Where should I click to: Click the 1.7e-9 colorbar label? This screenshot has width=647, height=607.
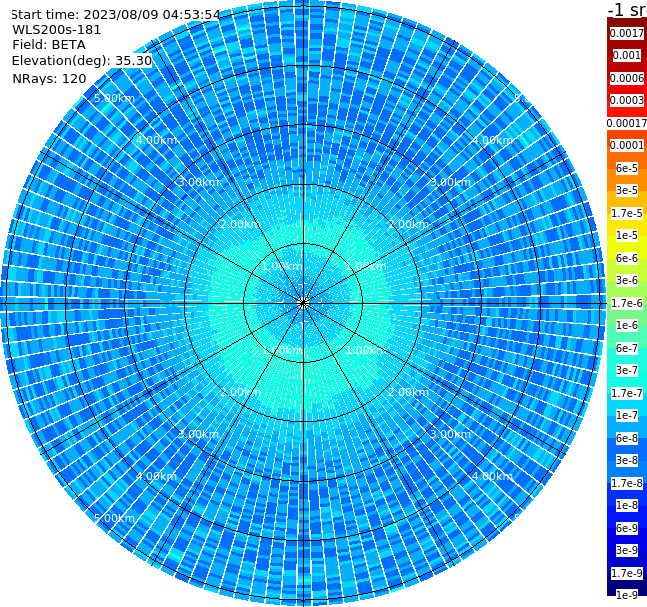(x=627, y=573)
